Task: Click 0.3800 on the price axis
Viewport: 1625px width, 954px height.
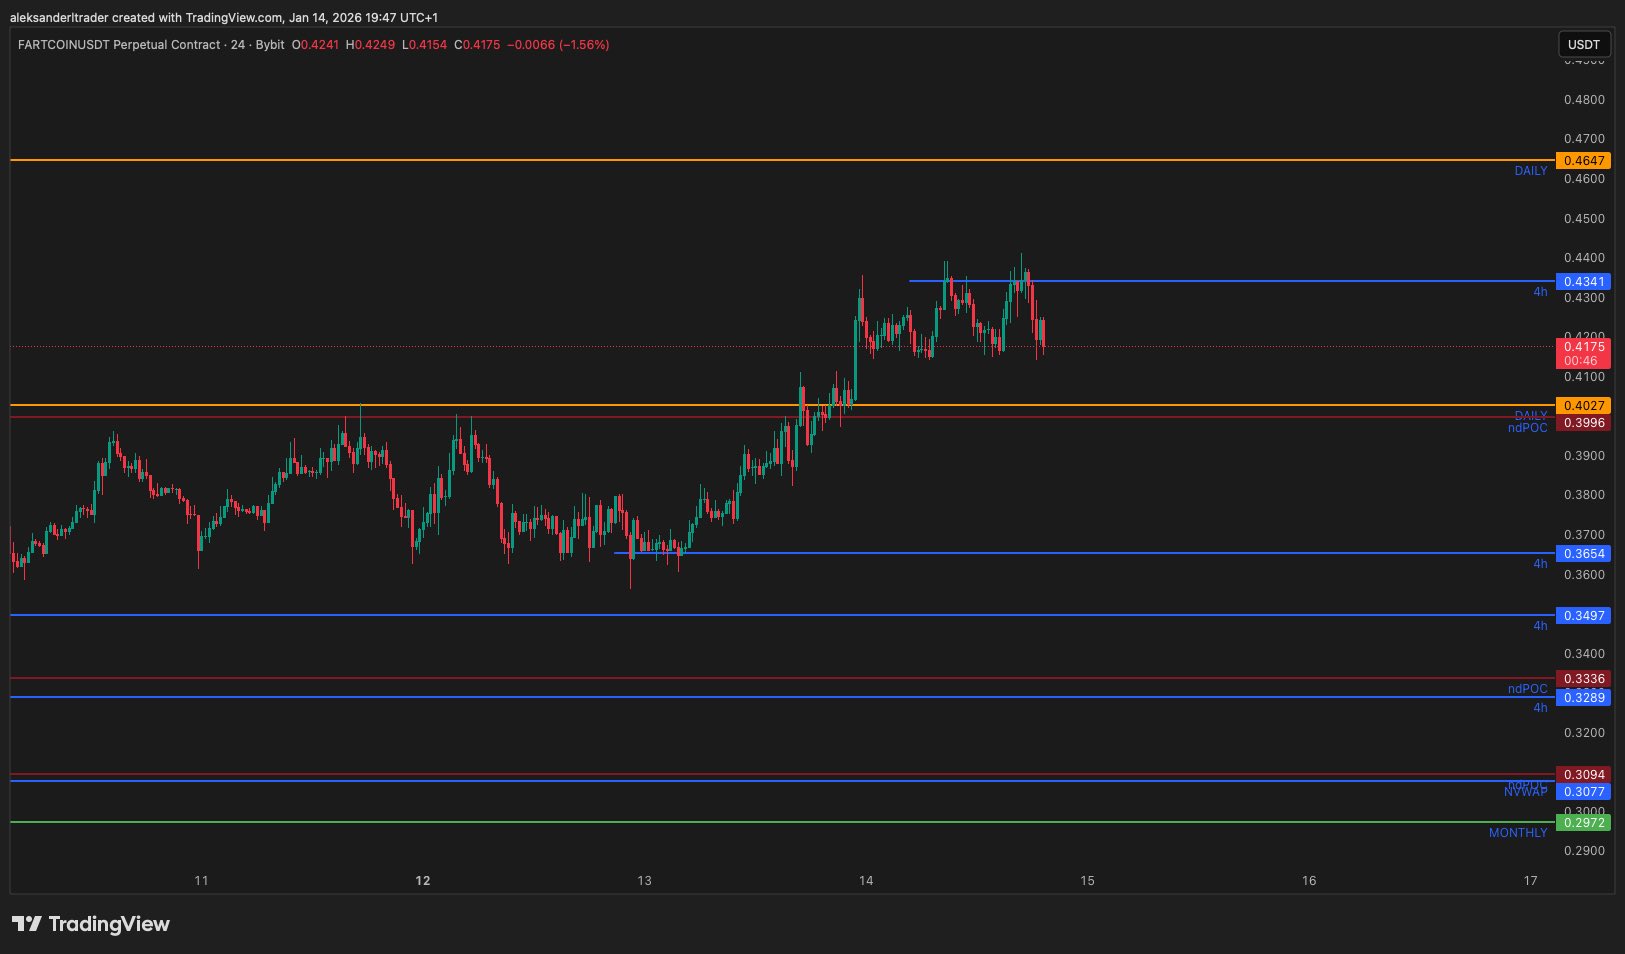Action: (x=1584, y=495)
